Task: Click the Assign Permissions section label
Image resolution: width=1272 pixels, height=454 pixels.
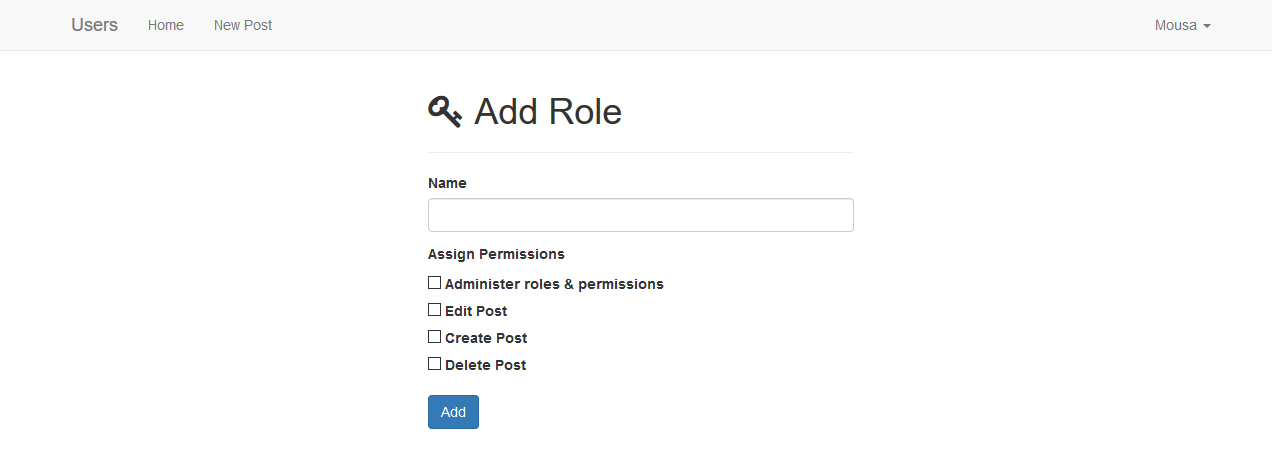Action: [x=496, y=254]
